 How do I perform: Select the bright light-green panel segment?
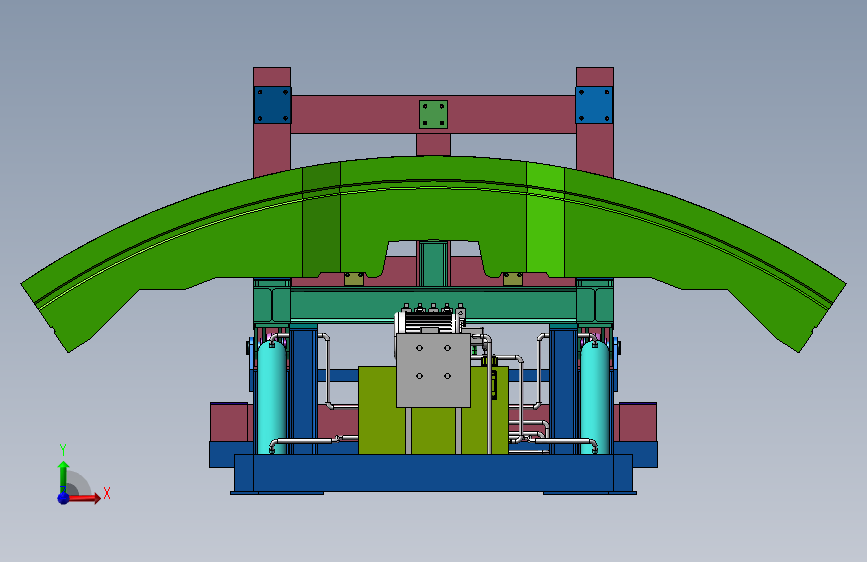coord(545,221)
